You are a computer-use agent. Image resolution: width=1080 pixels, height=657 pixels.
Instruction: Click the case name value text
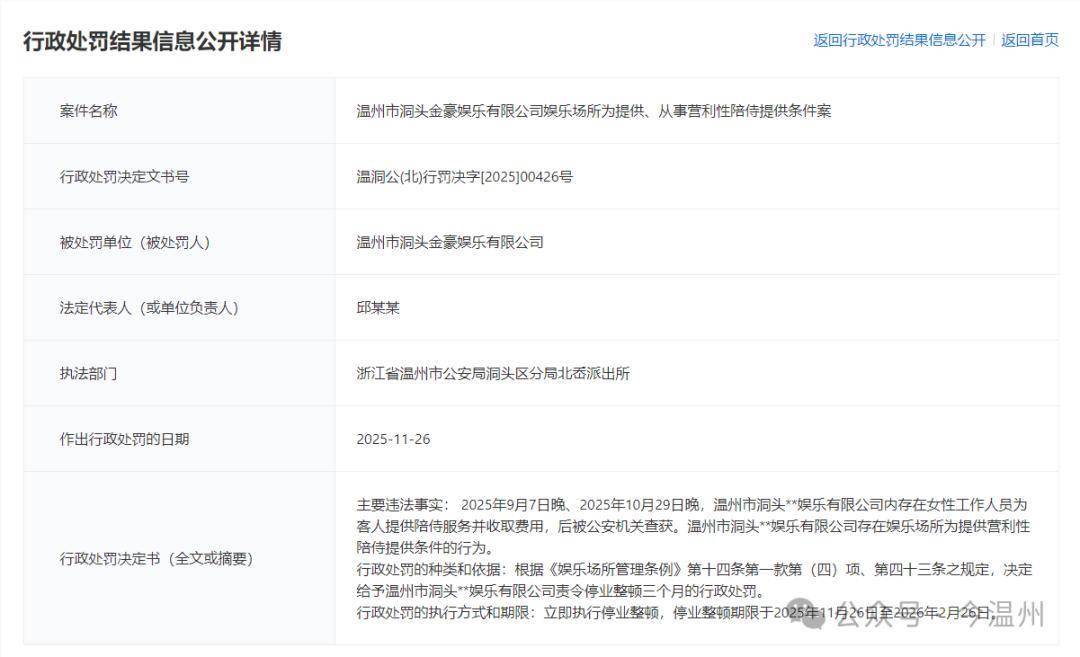[x=593, y=111]
